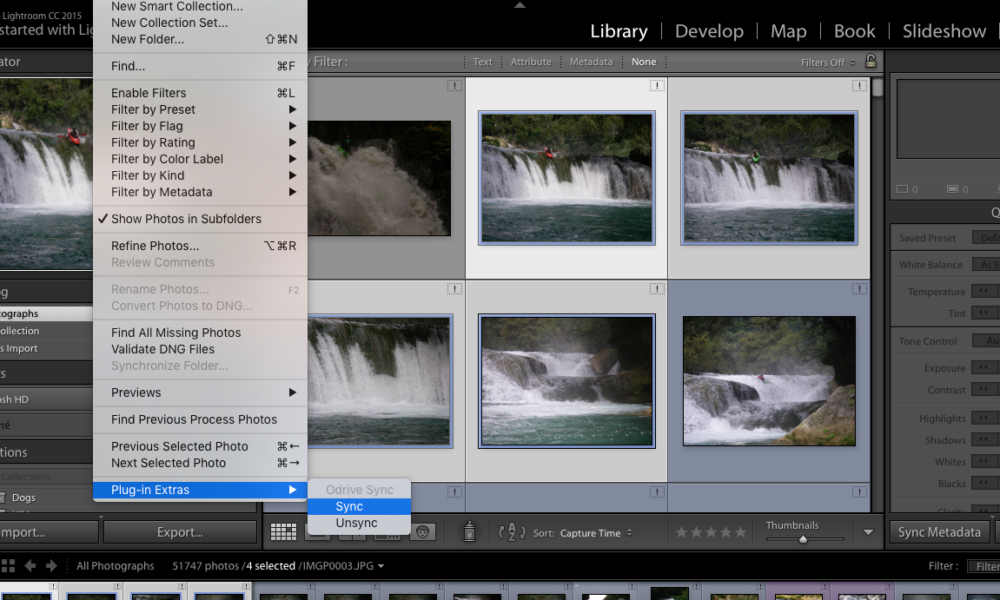This screenshot has width=1000, height=600.
Task: Click metadata badge on green-kayaker waterfall photo
Action: (859, 85)
